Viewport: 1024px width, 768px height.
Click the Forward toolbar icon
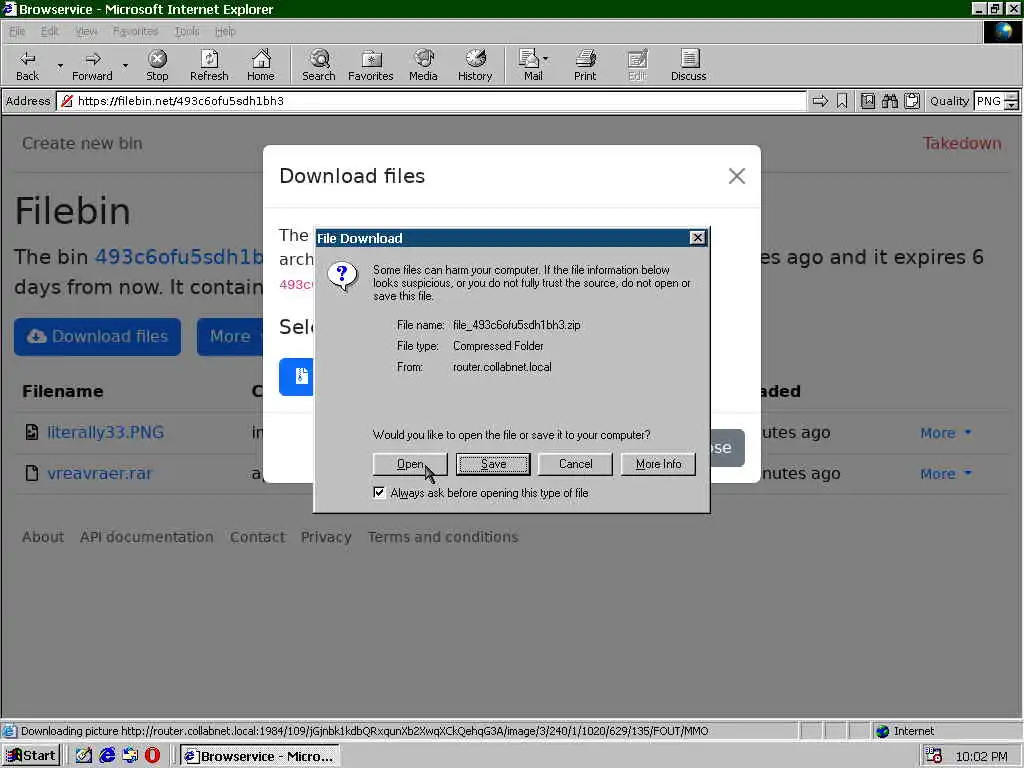tap(92, 65)
